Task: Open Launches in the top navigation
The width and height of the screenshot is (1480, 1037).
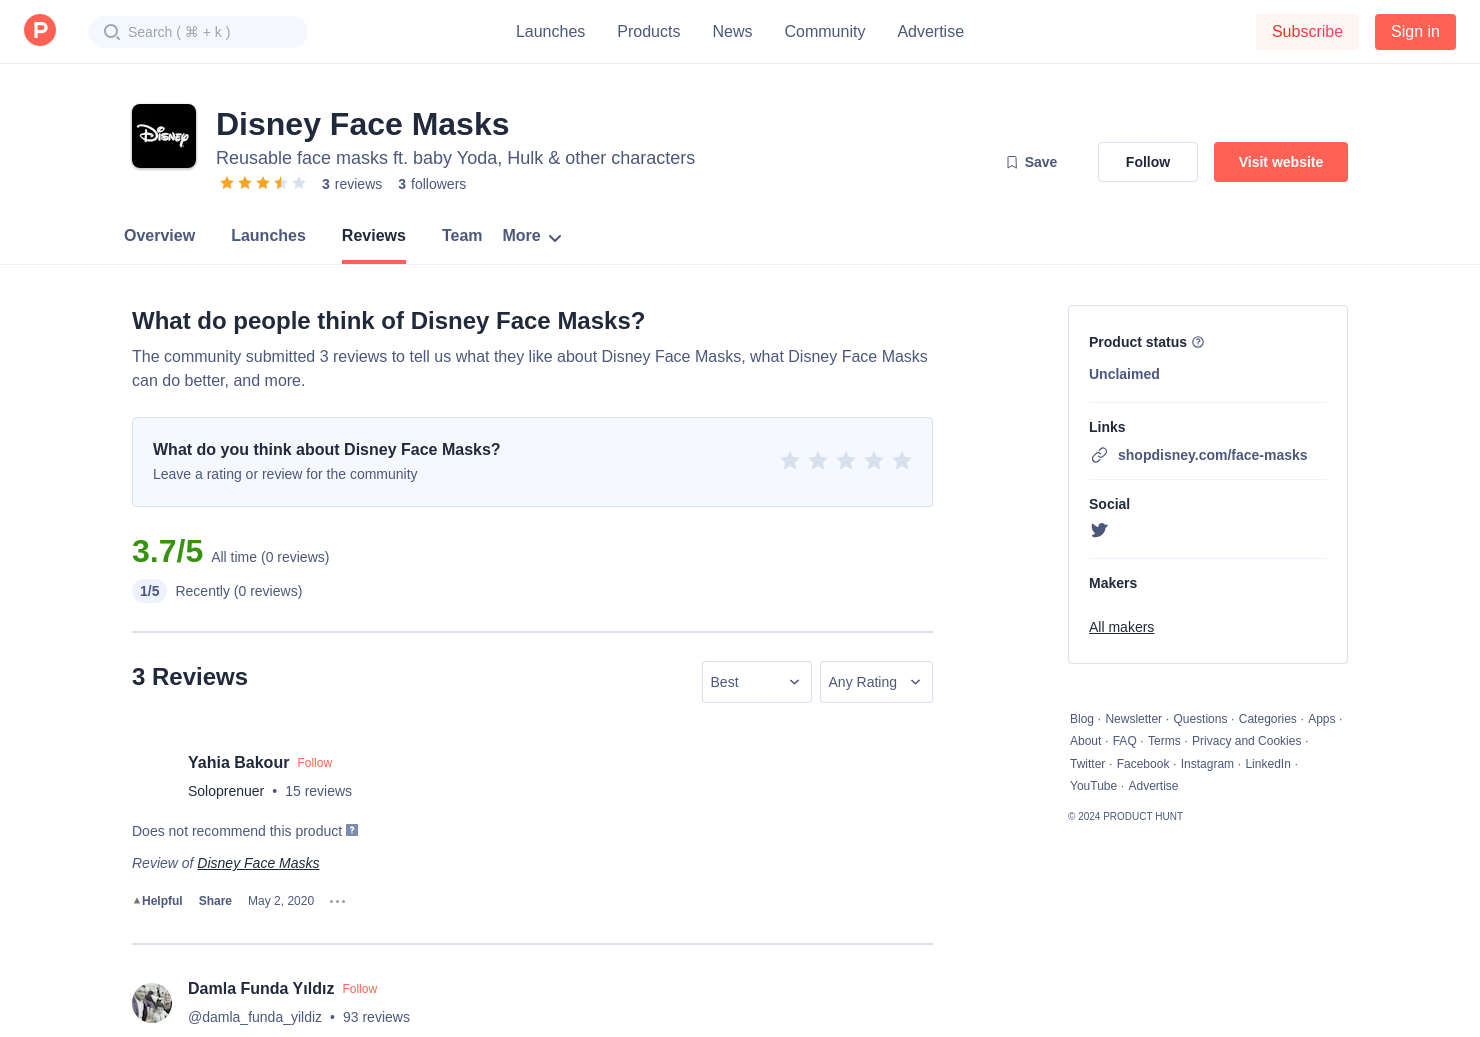Action: pos(550,32)
